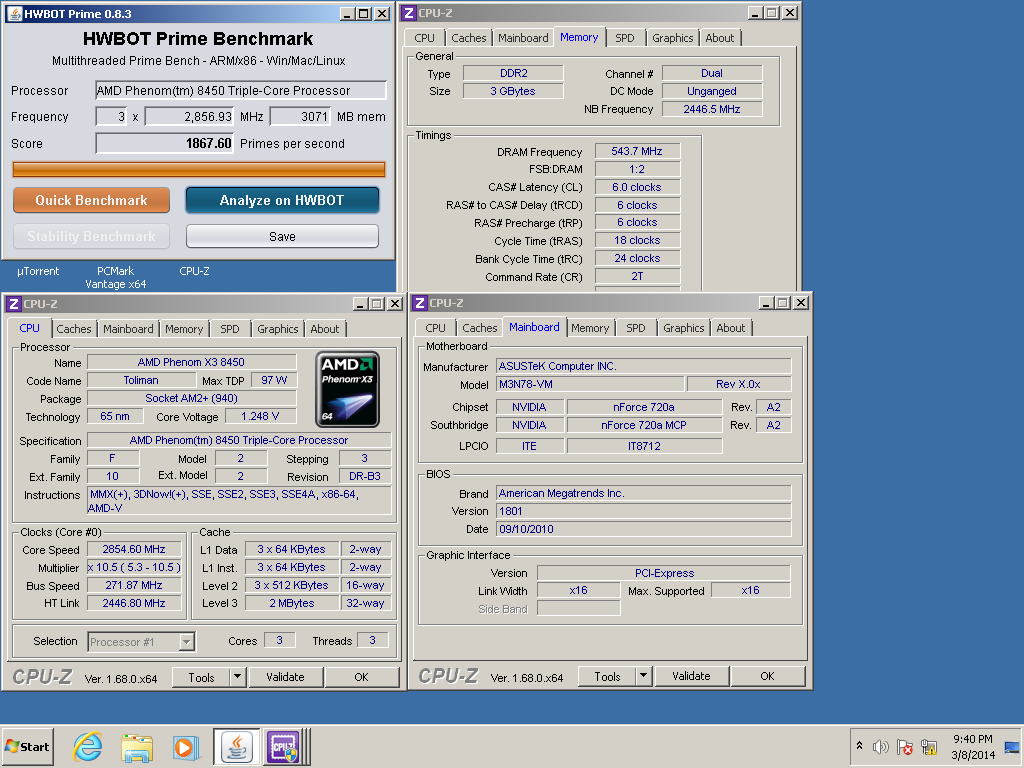Open Internet Explorer from the taskbar
The image size is (1024, 768).
pos(88,746)
